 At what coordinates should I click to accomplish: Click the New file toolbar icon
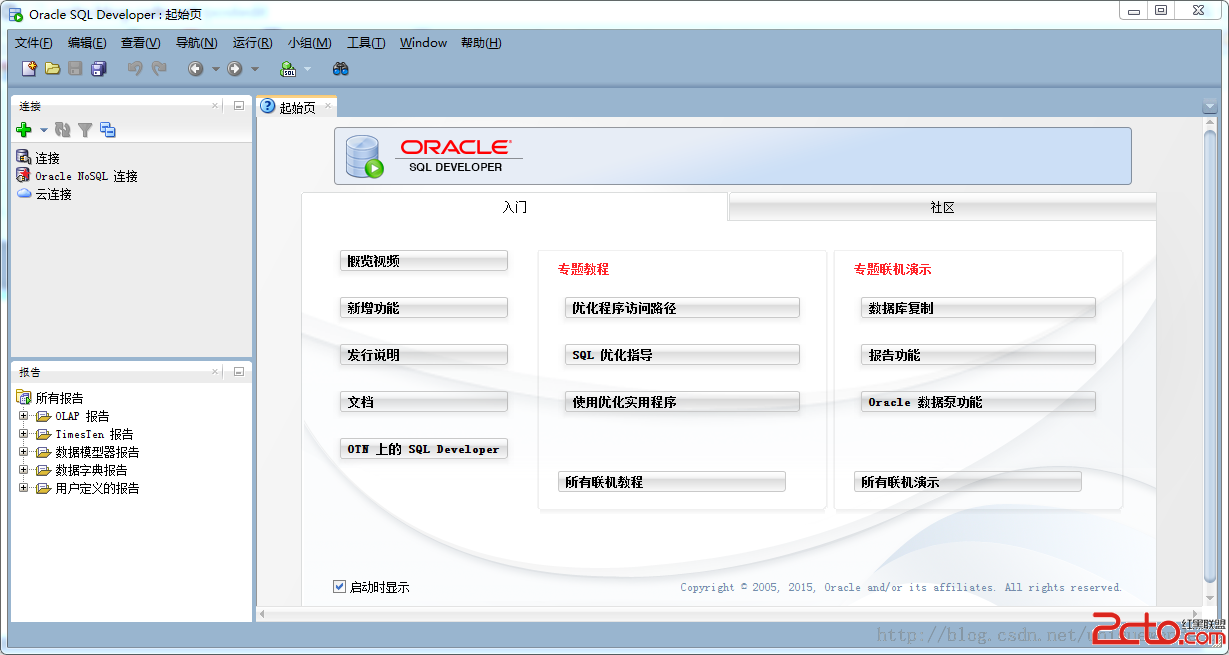pyautogui.click(x=30, y=69)
